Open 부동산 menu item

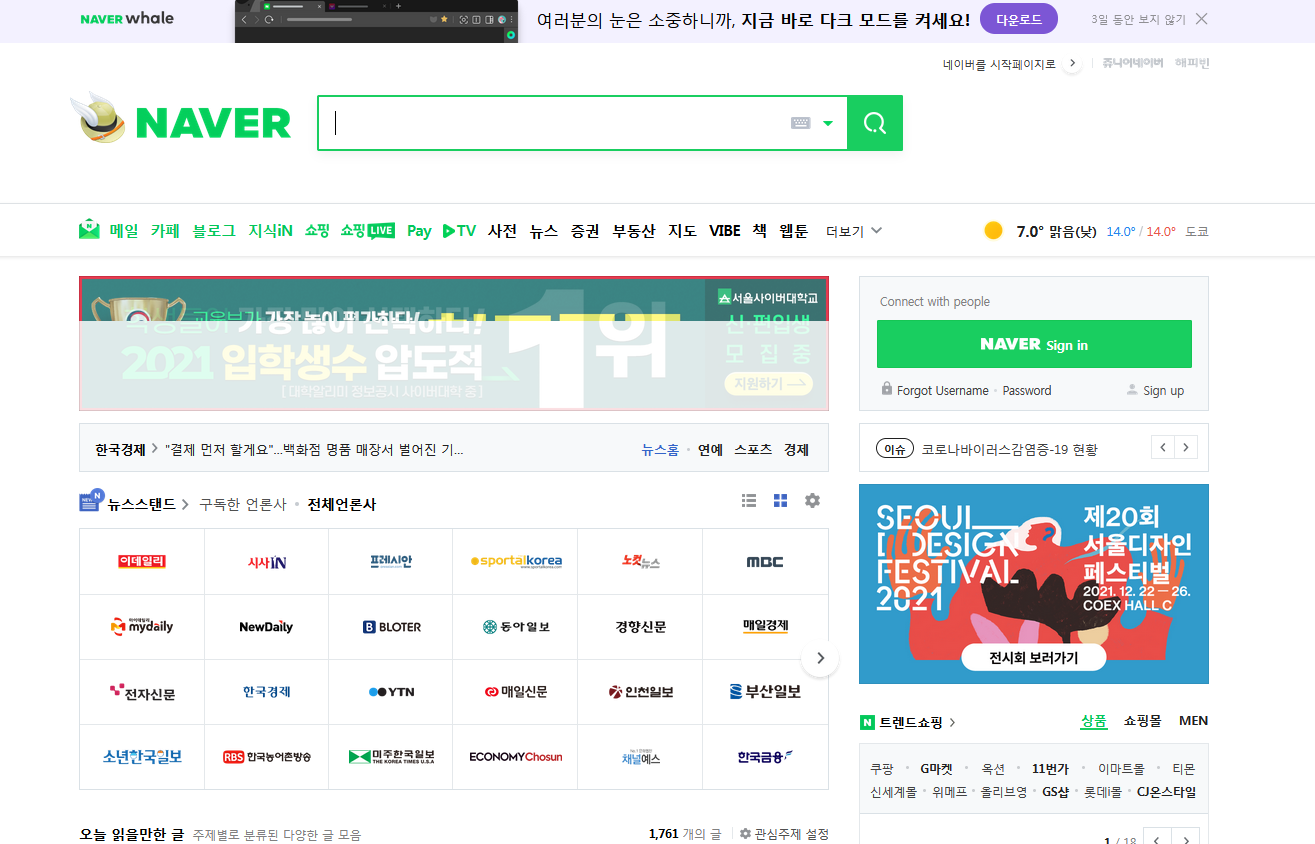tap(634, 231)
